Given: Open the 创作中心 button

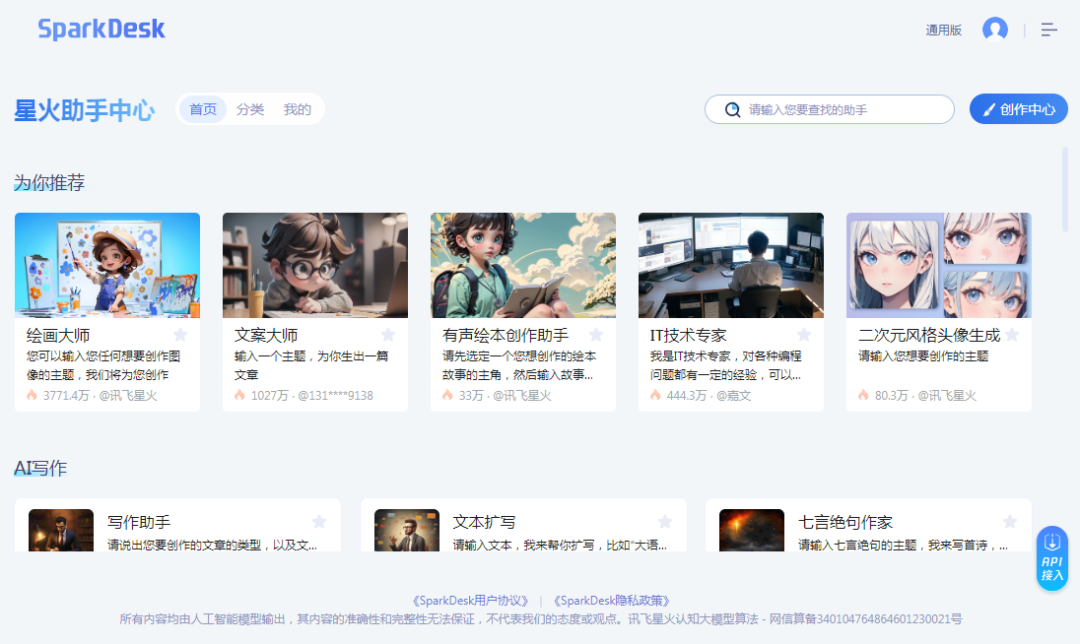Looking at the screenshot, I should coord(1019,110).
